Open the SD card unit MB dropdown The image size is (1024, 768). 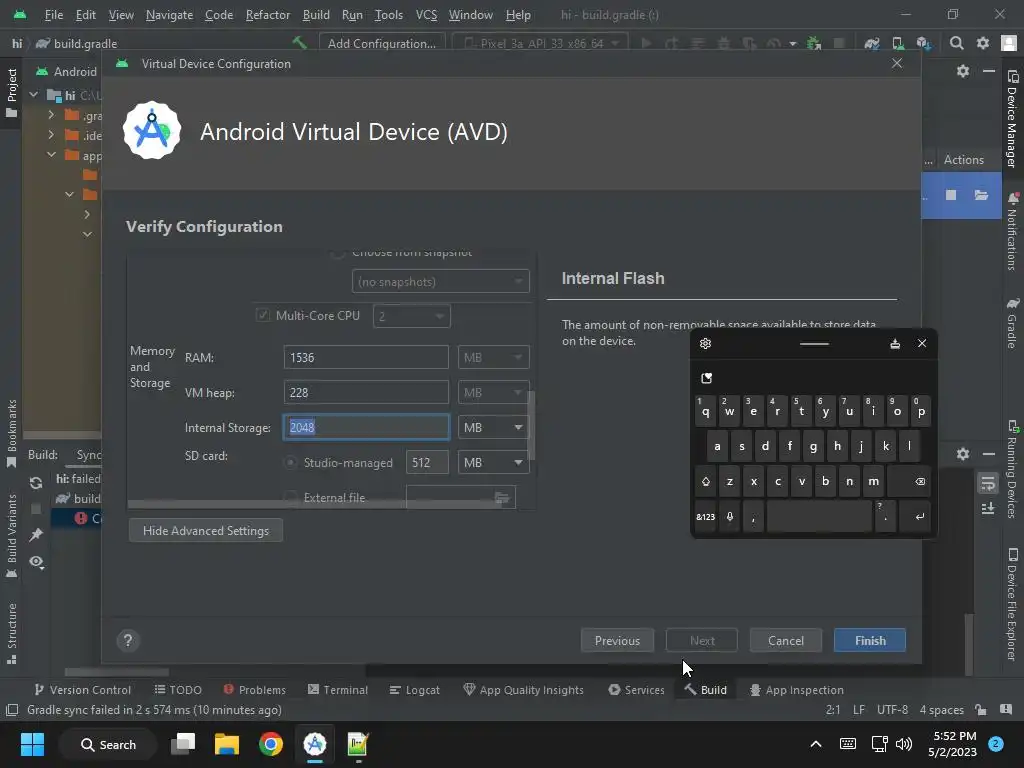[x=493, y=462]
